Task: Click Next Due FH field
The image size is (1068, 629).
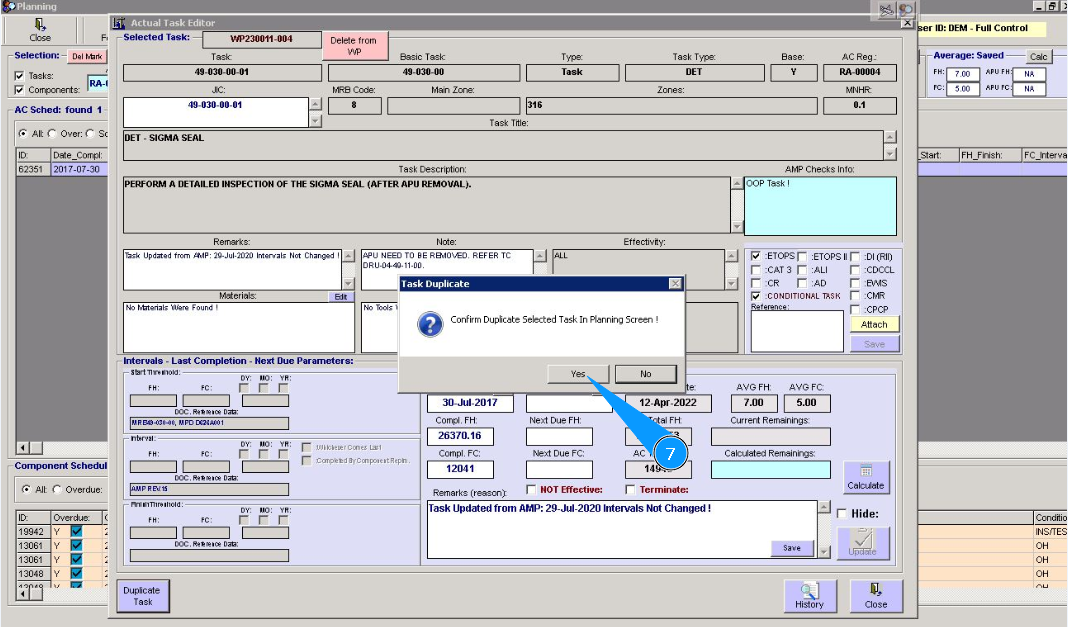Action: [559, 436]
